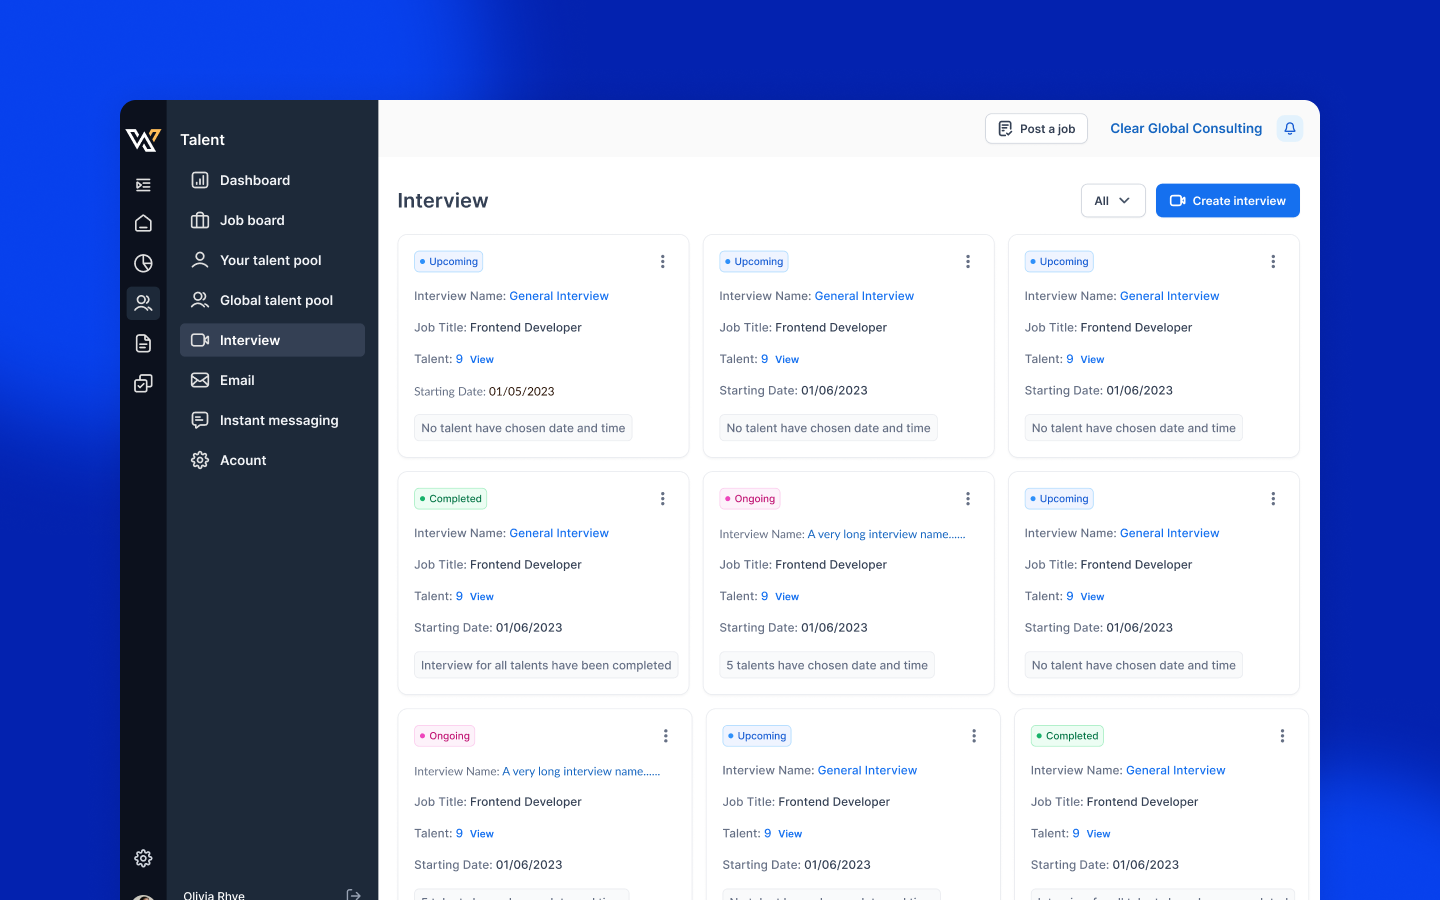Screen dimensions: 1440x900
Task: Open Dashboard in the Talent menu
Action: (272, 180)
